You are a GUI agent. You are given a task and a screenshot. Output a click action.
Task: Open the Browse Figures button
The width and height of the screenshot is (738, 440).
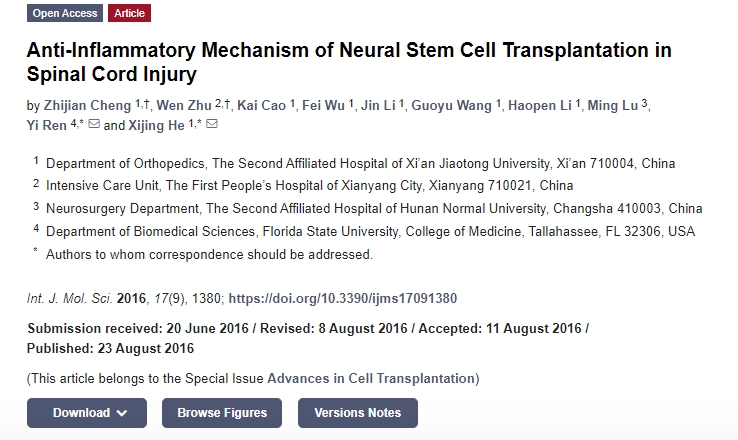[222, 412]
